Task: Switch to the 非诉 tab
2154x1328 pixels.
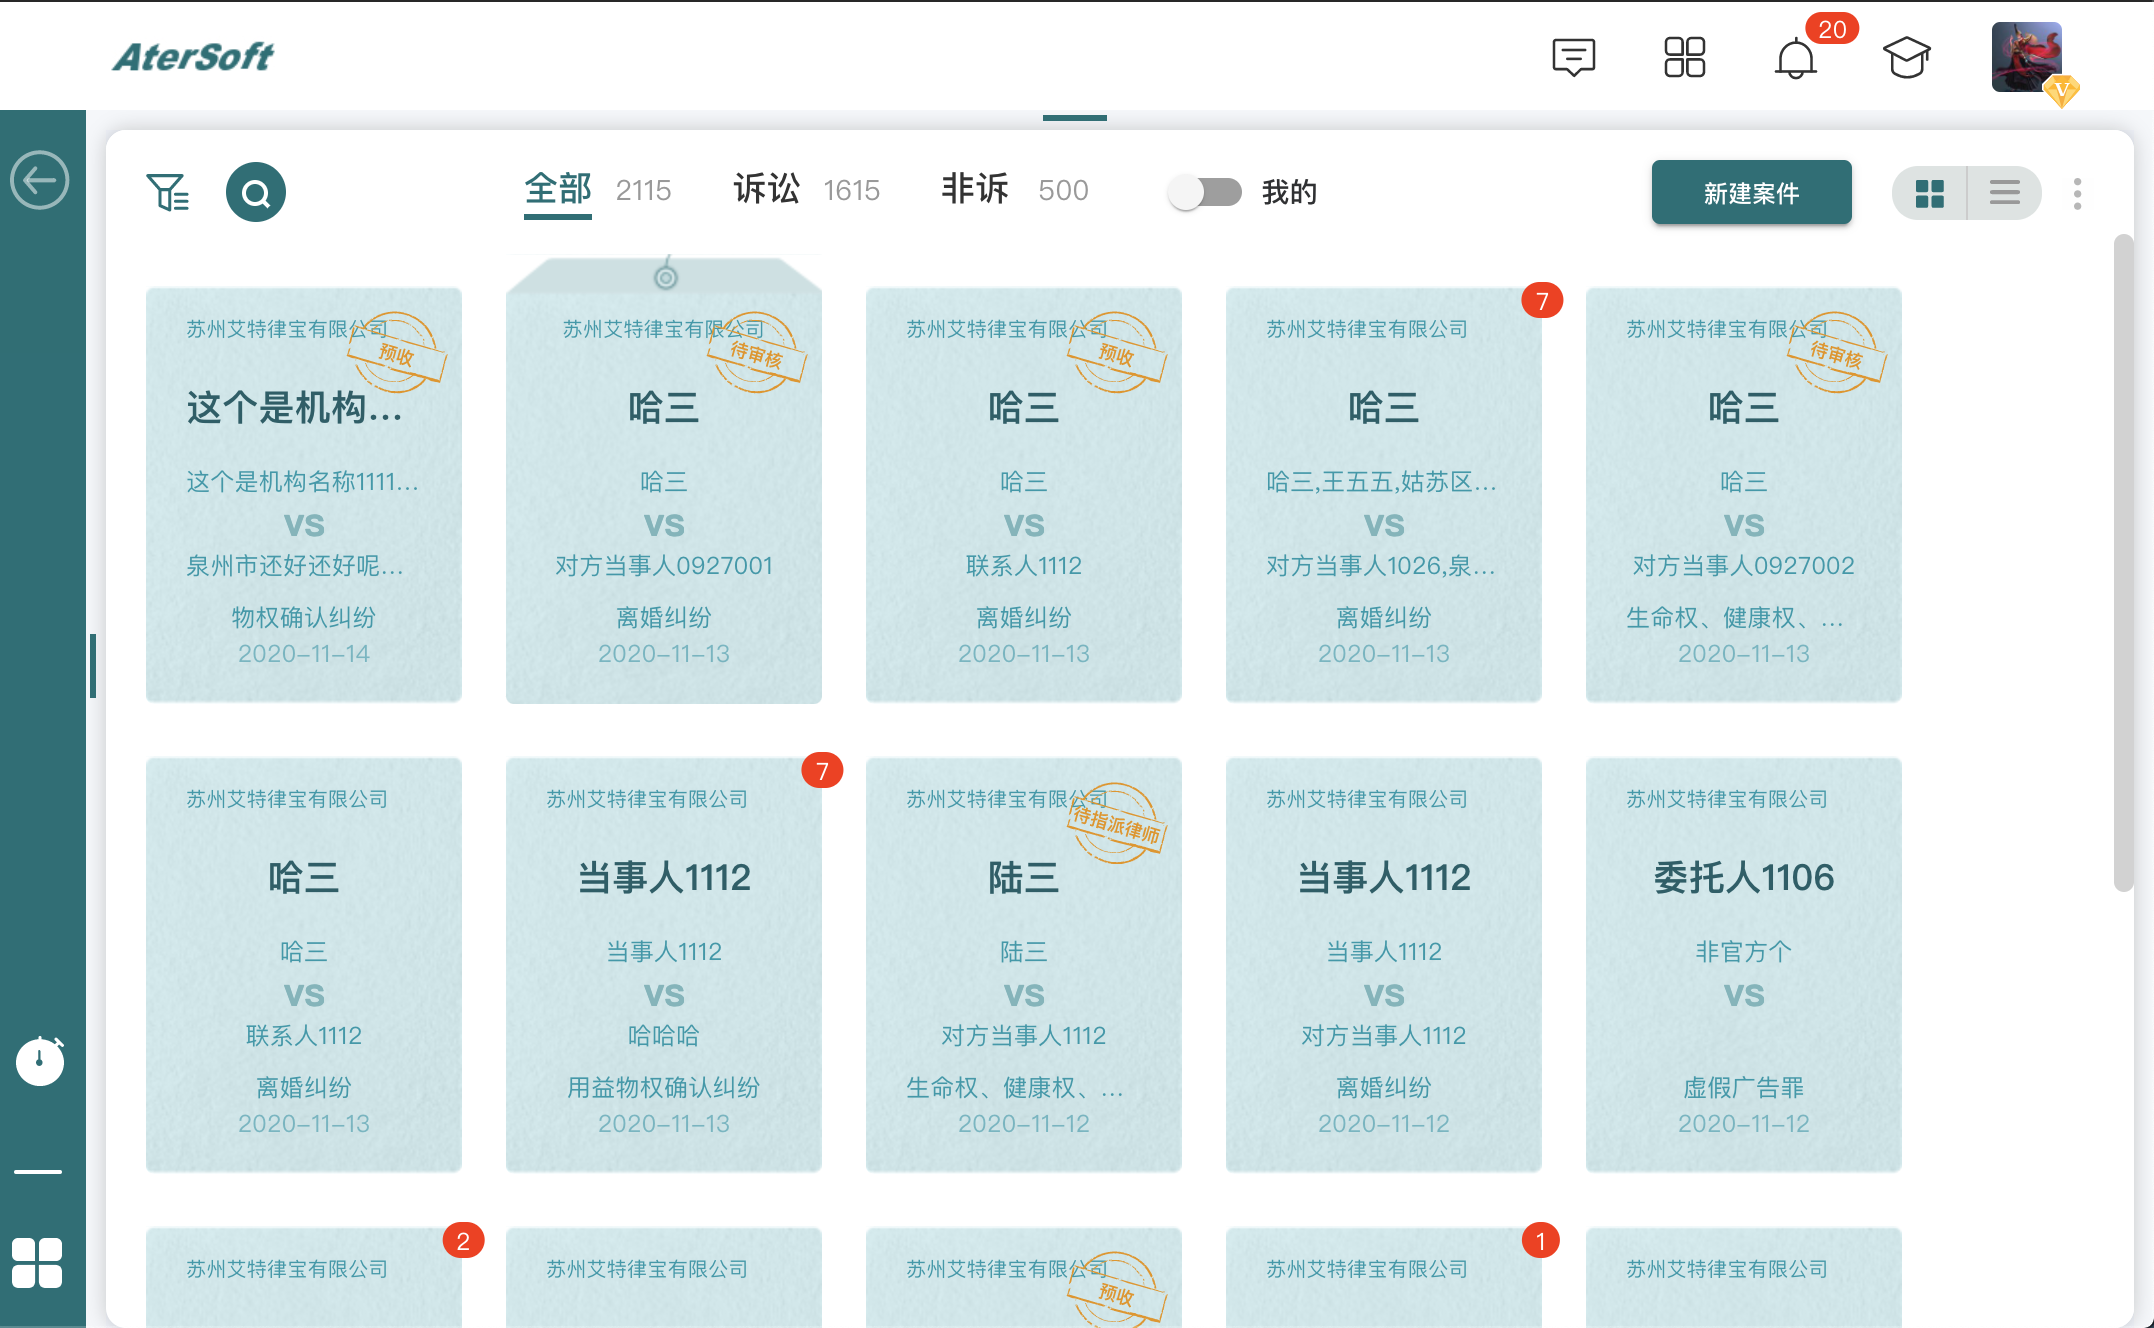Action: (x=975, y=189)
